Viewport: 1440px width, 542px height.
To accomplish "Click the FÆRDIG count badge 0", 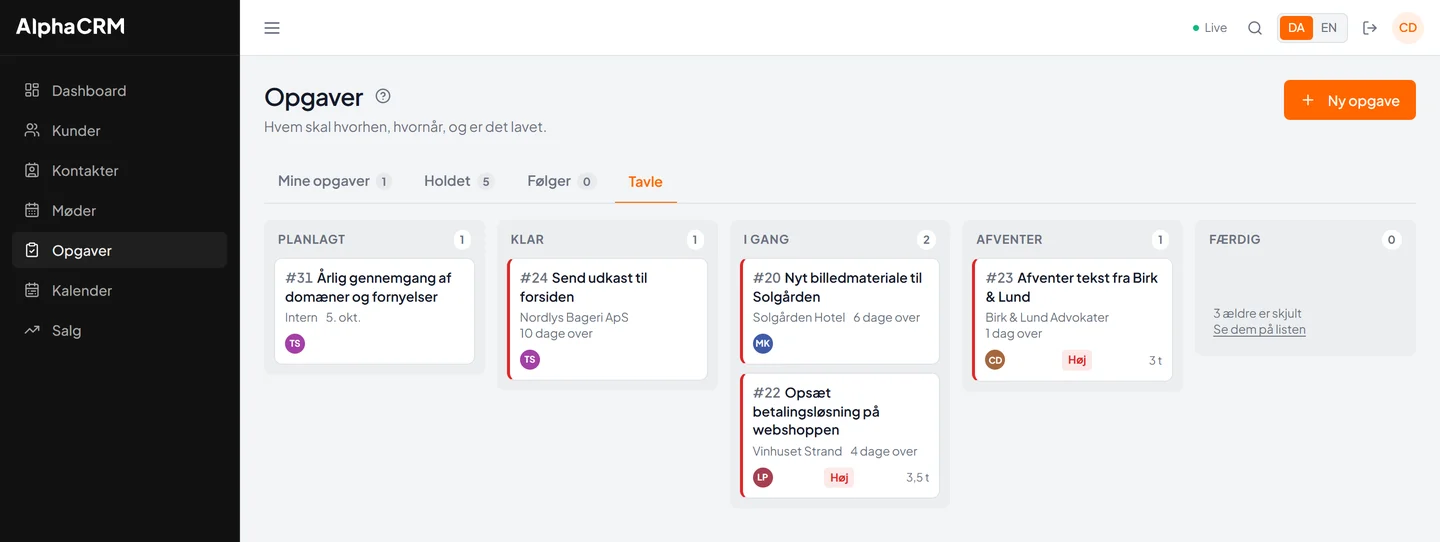I will tap(1392, 240).
